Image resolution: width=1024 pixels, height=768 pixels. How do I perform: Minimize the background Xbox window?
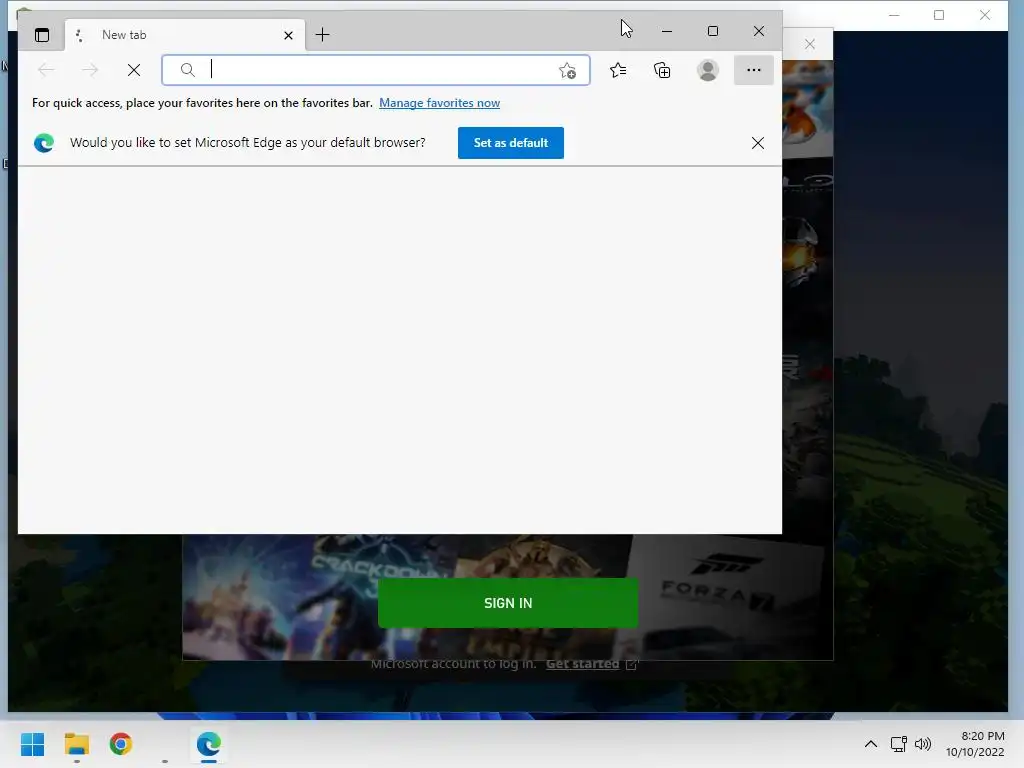click(894, 15)
